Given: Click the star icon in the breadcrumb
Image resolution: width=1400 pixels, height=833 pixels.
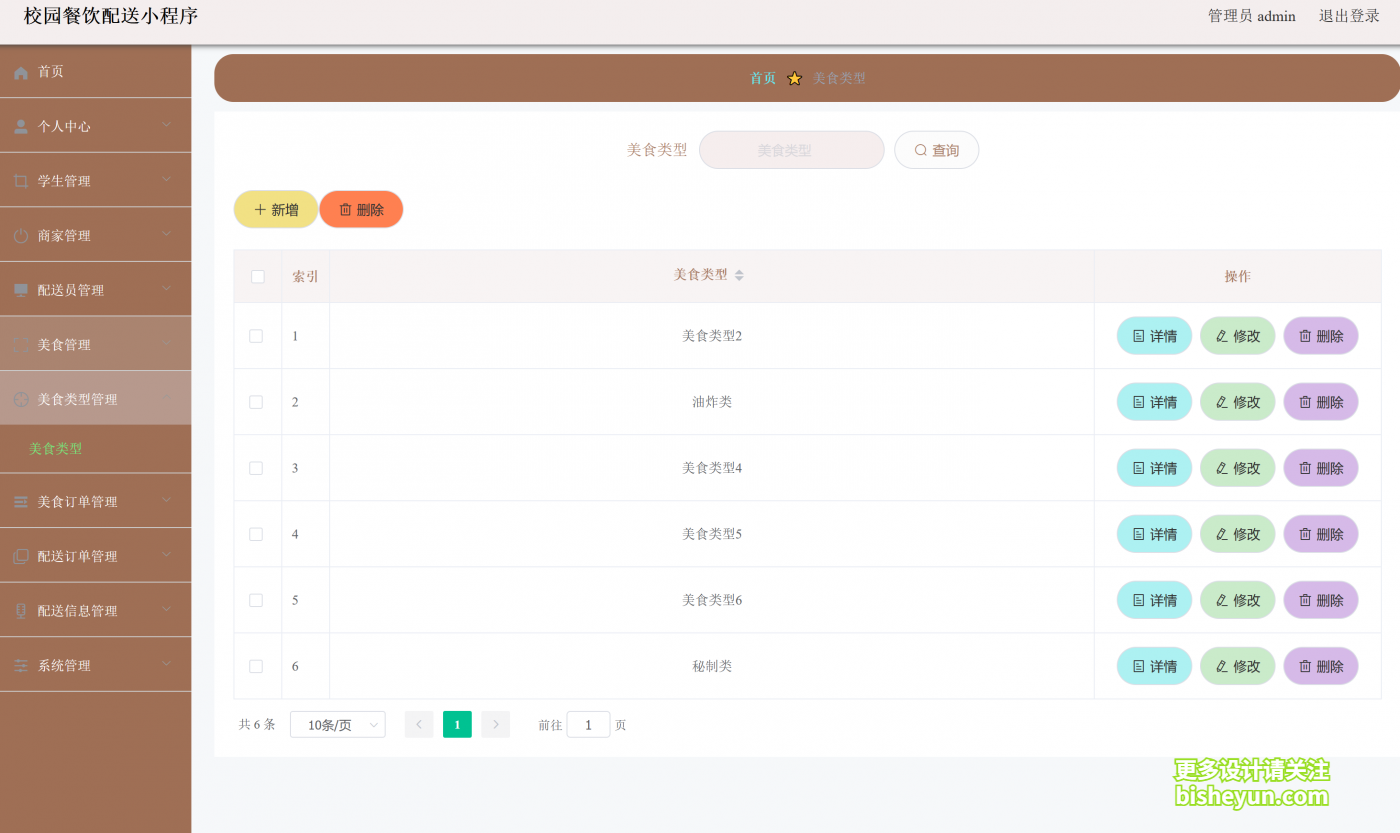Looking at the screenshot, I should click(794, 78).
